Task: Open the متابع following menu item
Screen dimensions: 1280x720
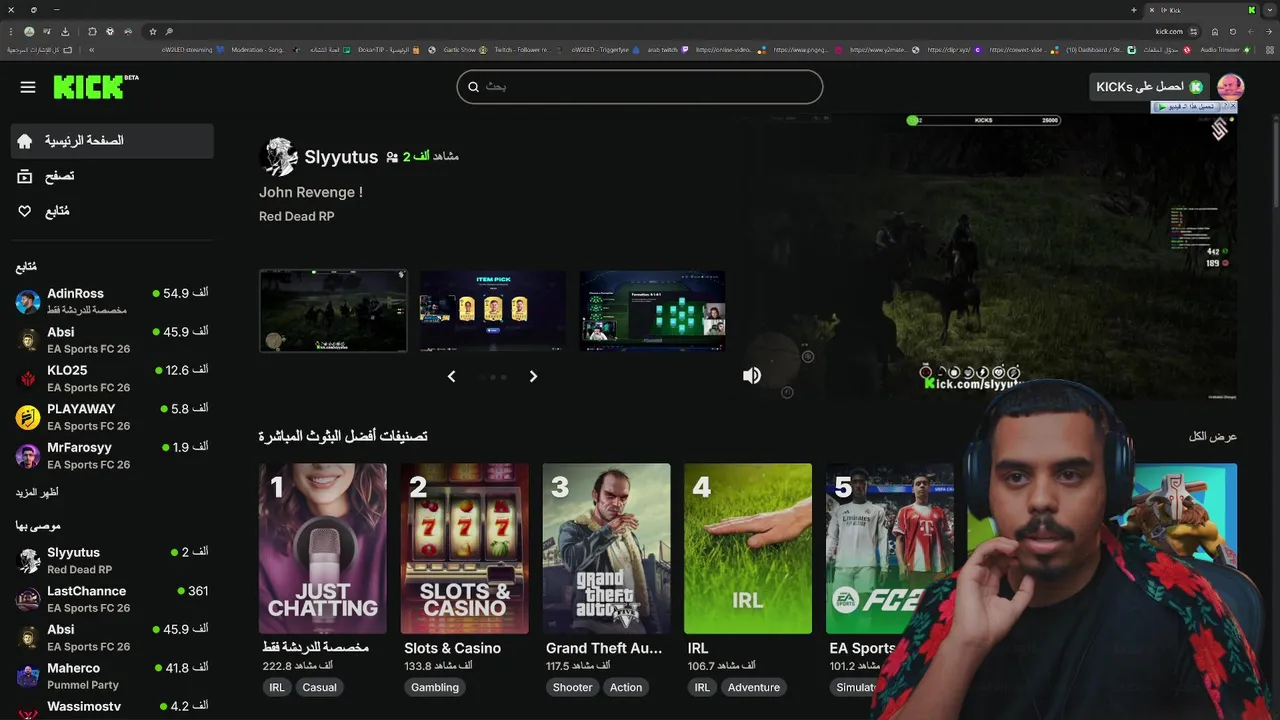Action: coord(112,211)
